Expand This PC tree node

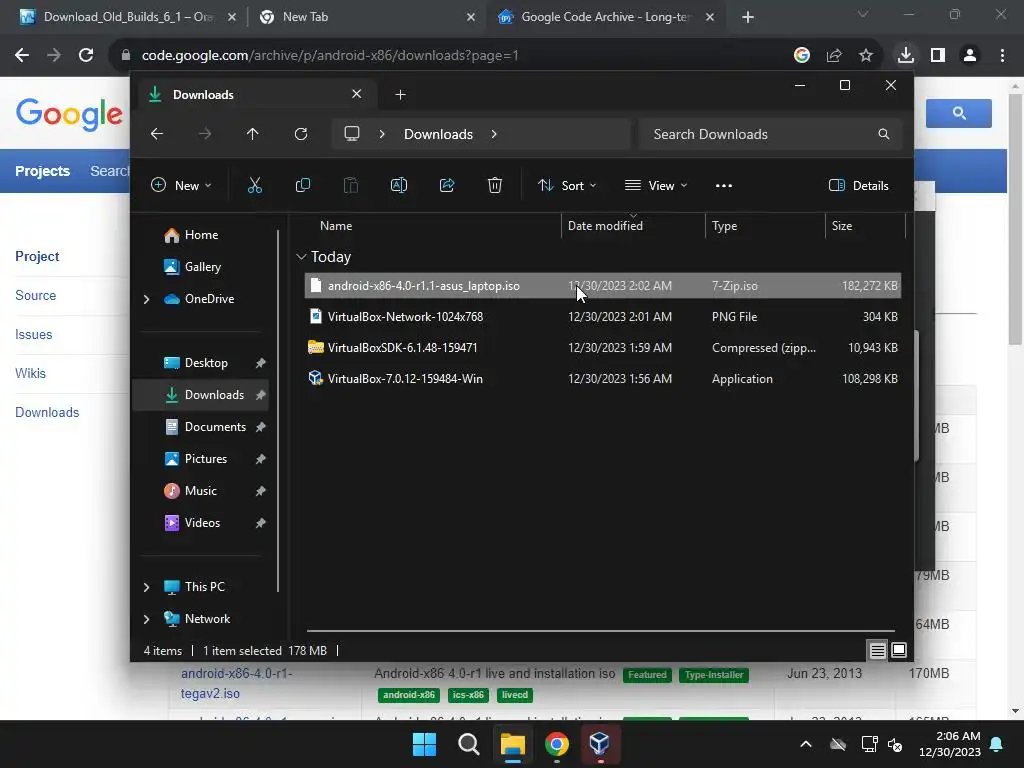[x=146, y=587]
